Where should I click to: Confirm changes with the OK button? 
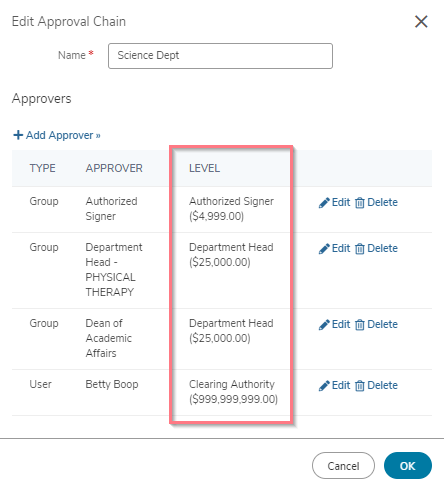tap(408, 465)
